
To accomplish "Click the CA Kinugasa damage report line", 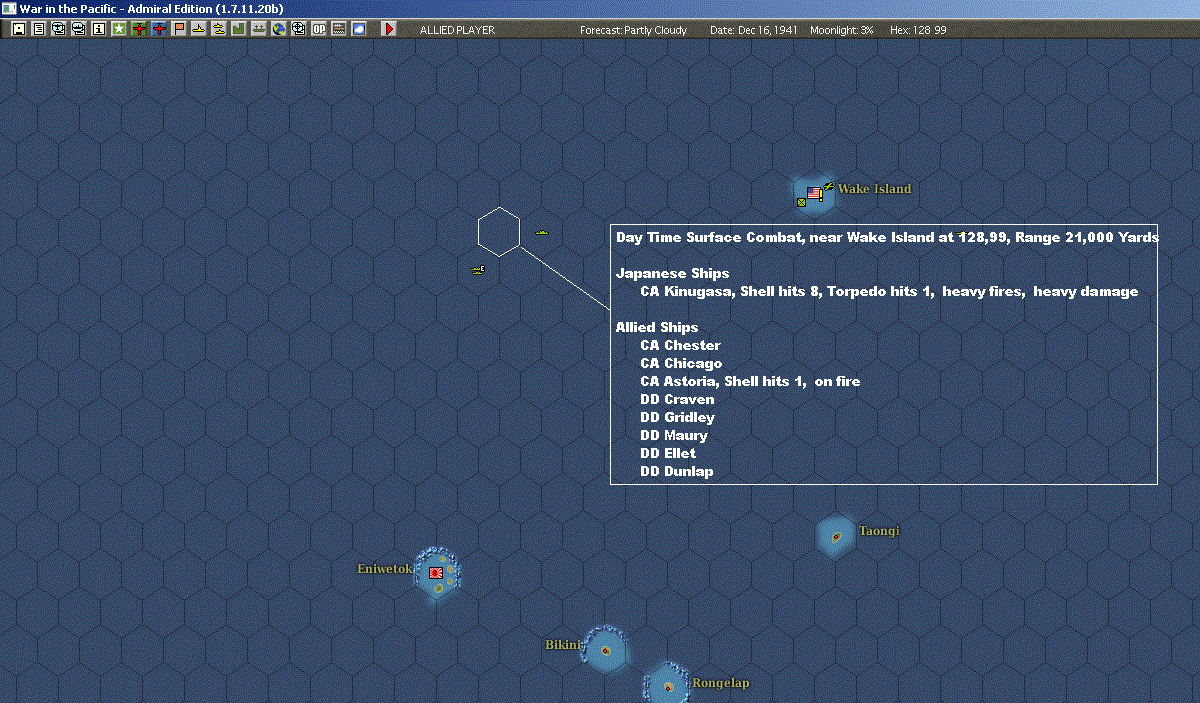I will (x=889, y=292).
